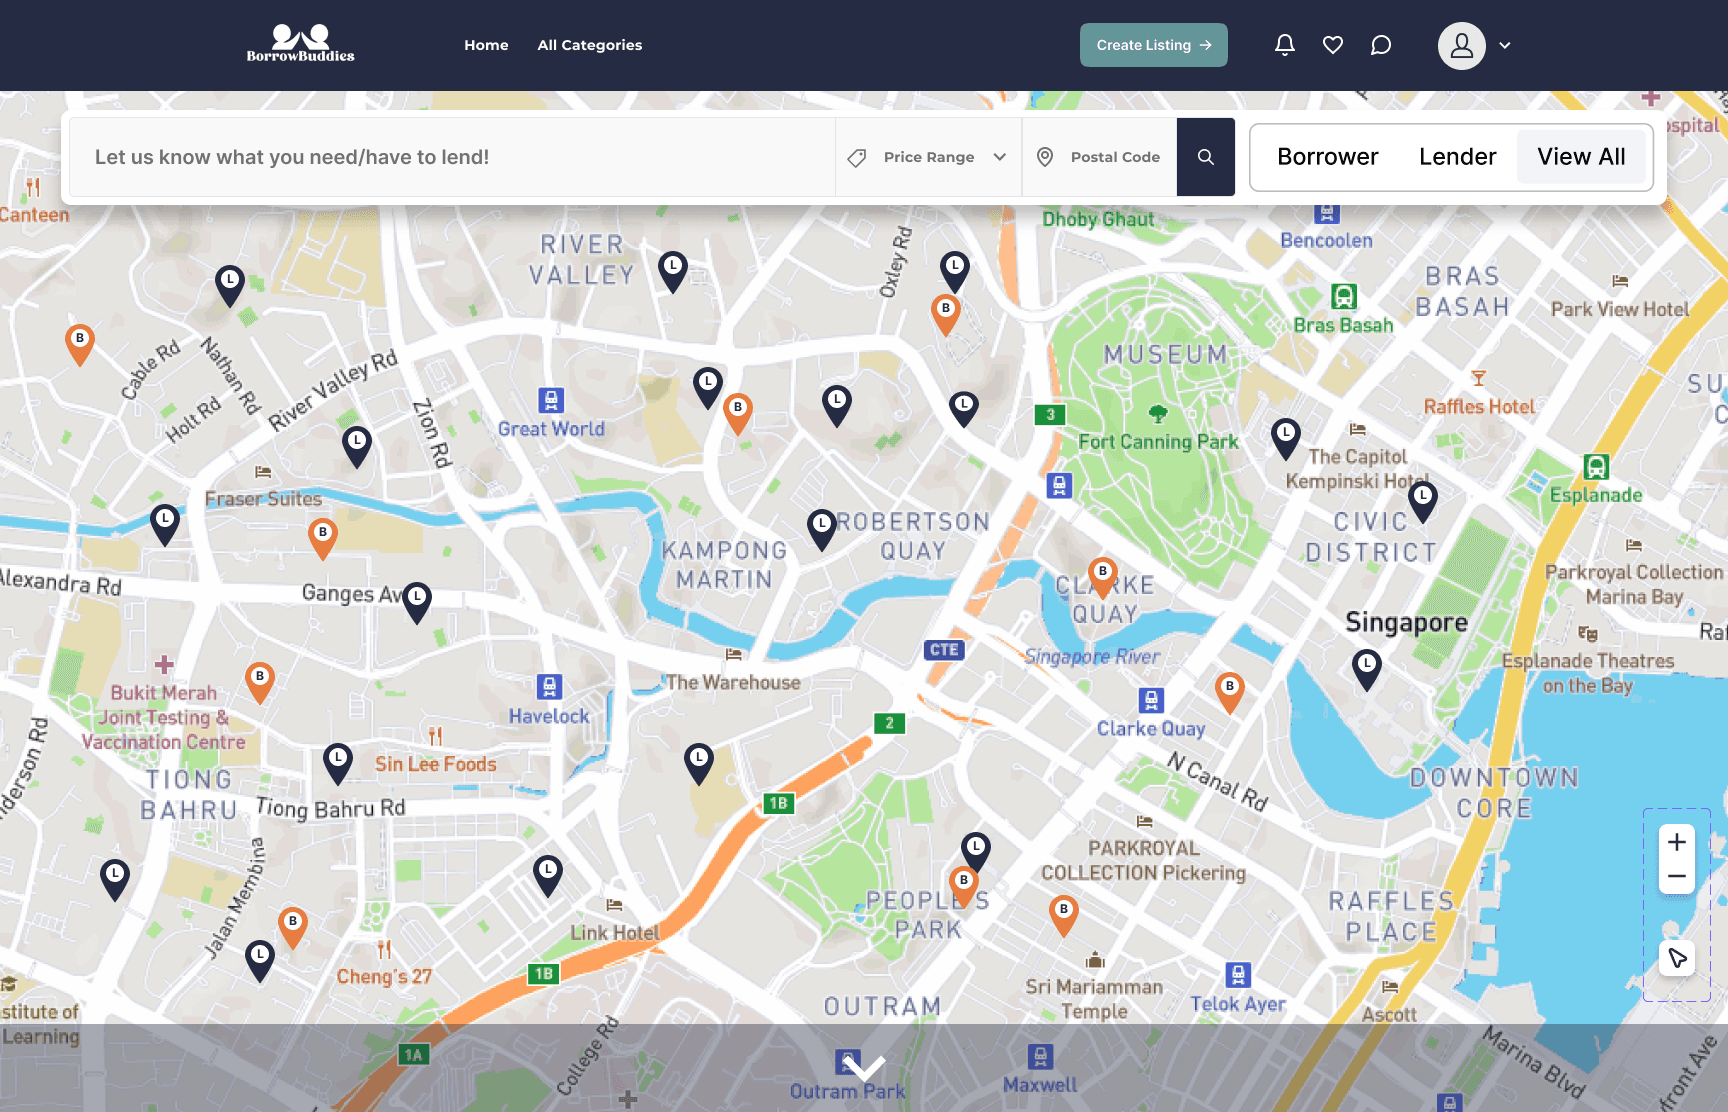1728x1112 pixels.
Task: Select lender pin above Link Hotel
Action: pos(548,876)
